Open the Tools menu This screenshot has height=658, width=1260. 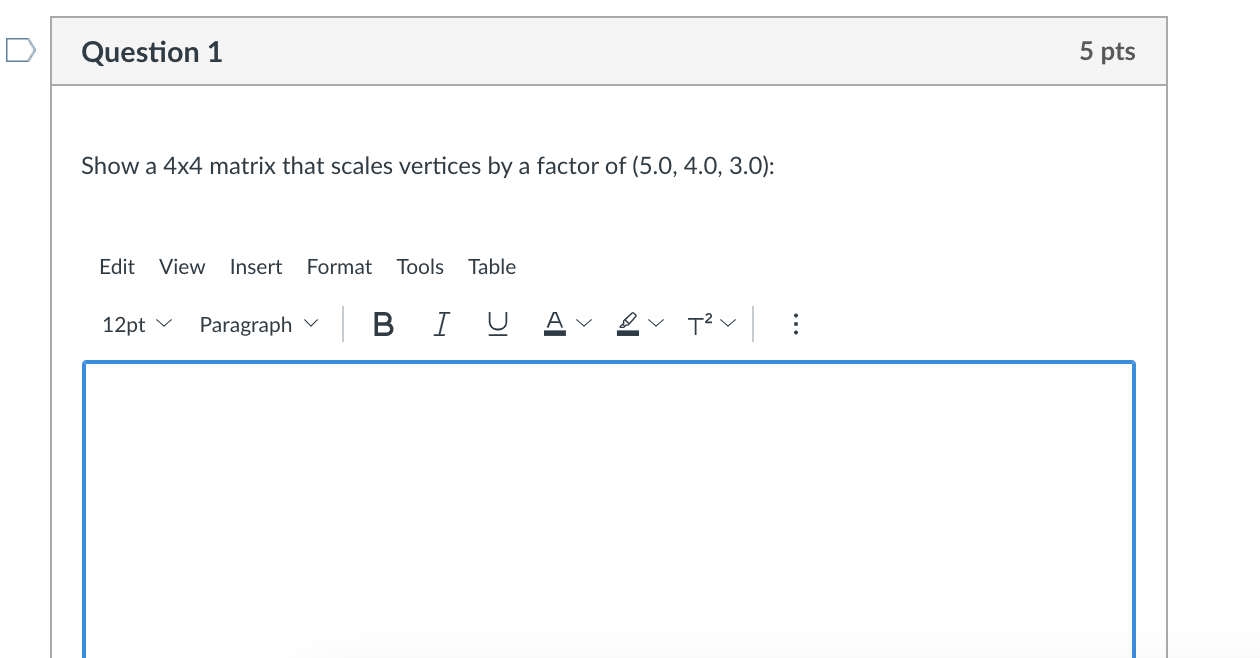click(x=420, y=267)
